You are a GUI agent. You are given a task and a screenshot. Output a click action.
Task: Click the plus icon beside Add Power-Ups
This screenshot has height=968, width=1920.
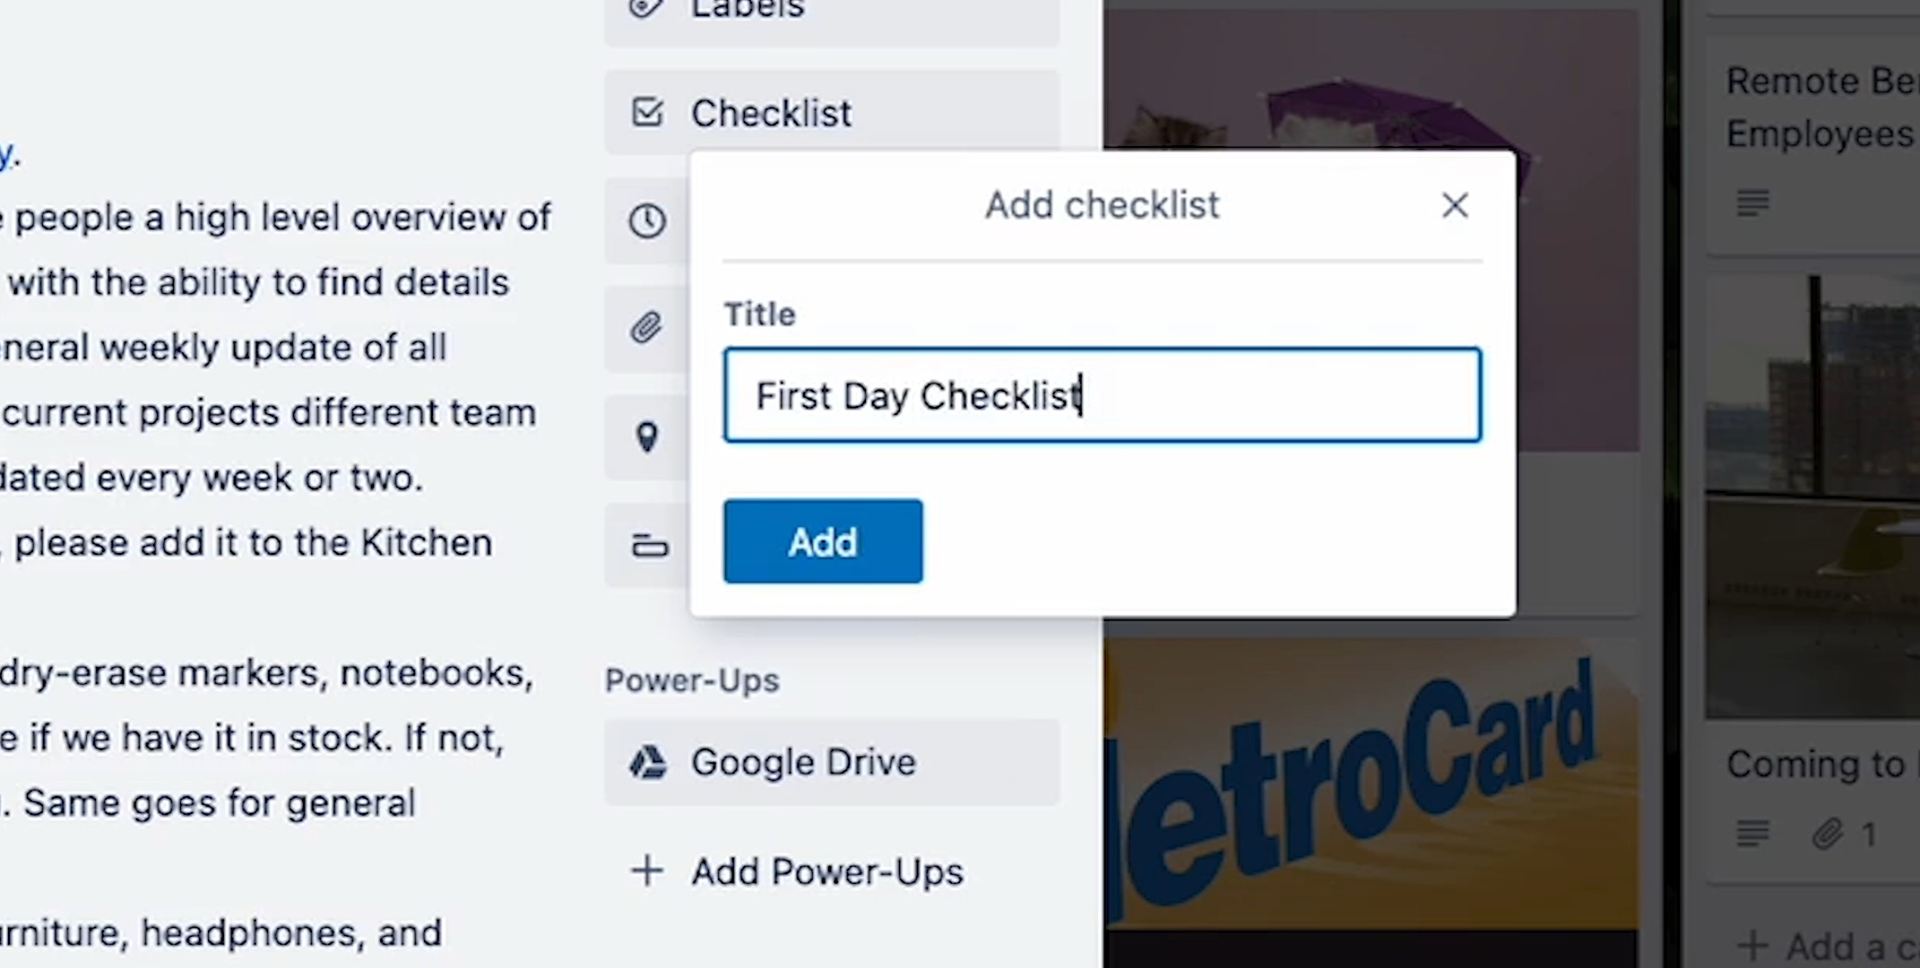tap(647, 870)
